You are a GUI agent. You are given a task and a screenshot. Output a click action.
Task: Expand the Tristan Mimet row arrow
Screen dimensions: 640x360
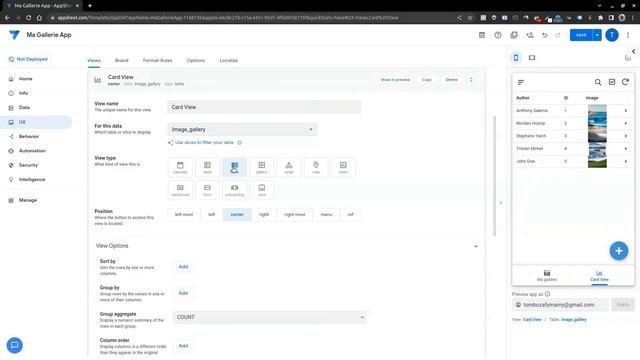[625, 149]
